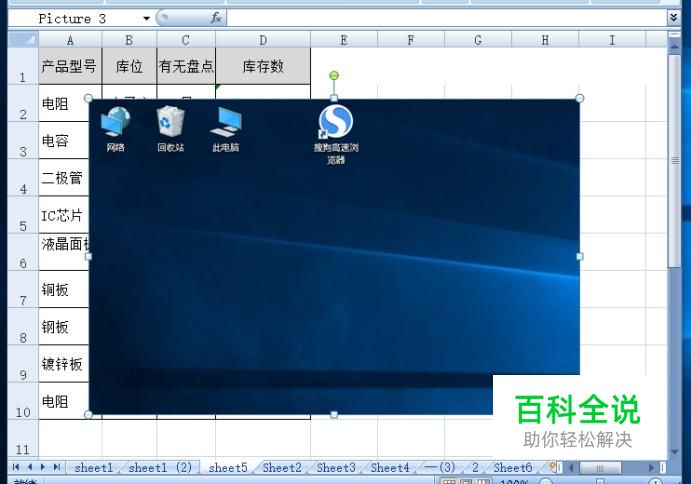Viewport: 691px width, 484px height.
Task: Click the Insert Function fx icon
Action: pyautogui.click(x=215, y=18)
